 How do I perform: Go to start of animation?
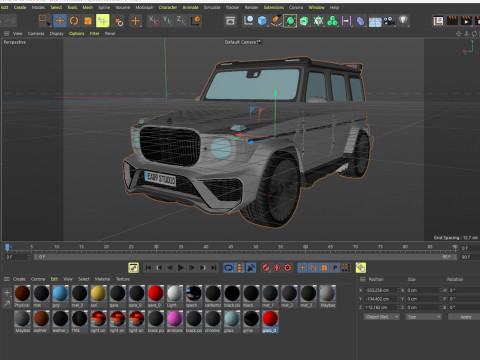pyautogui.click(x=148, y=267)
